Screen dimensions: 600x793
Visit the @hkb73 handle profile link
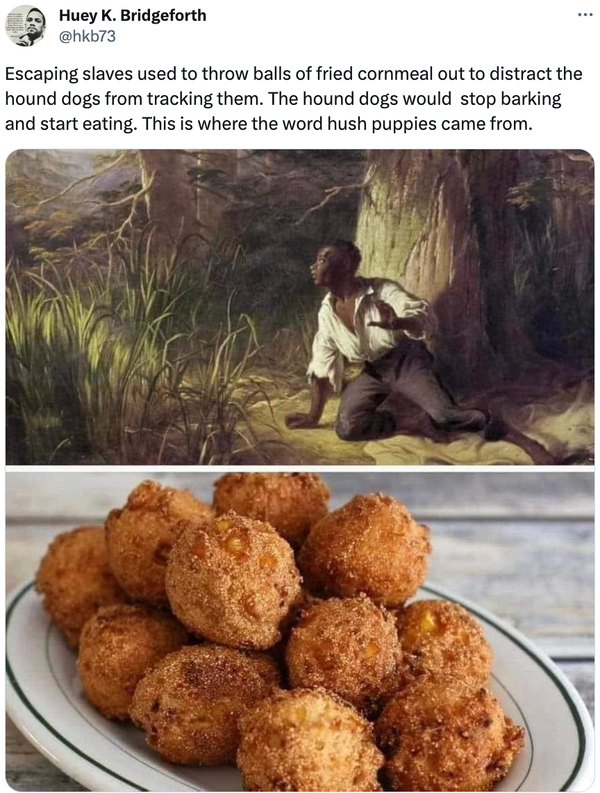point(87,36)
